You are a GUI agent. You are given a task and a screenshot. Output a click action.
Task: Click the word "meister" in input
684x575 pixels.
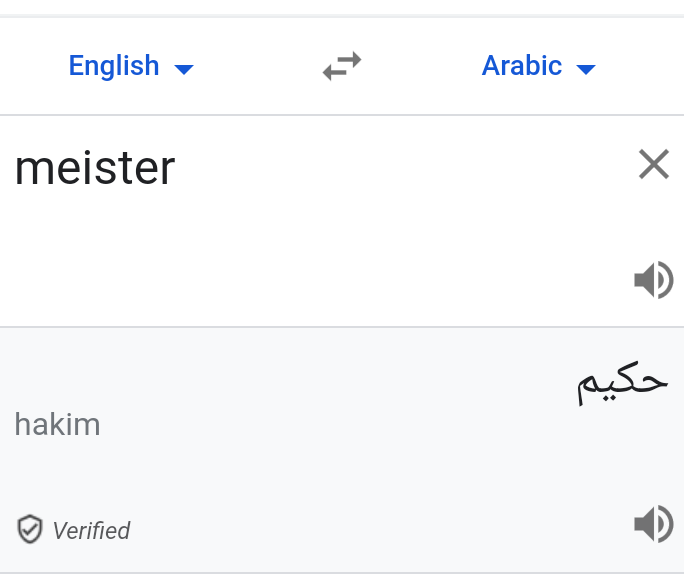pos(95,168)
